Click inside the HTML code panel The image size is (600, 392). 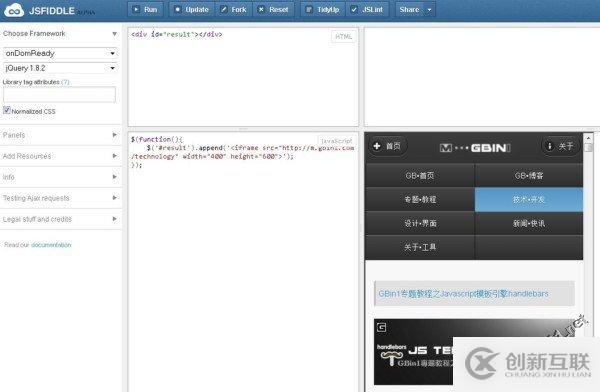pyautogui.click(x=243, y=77)
